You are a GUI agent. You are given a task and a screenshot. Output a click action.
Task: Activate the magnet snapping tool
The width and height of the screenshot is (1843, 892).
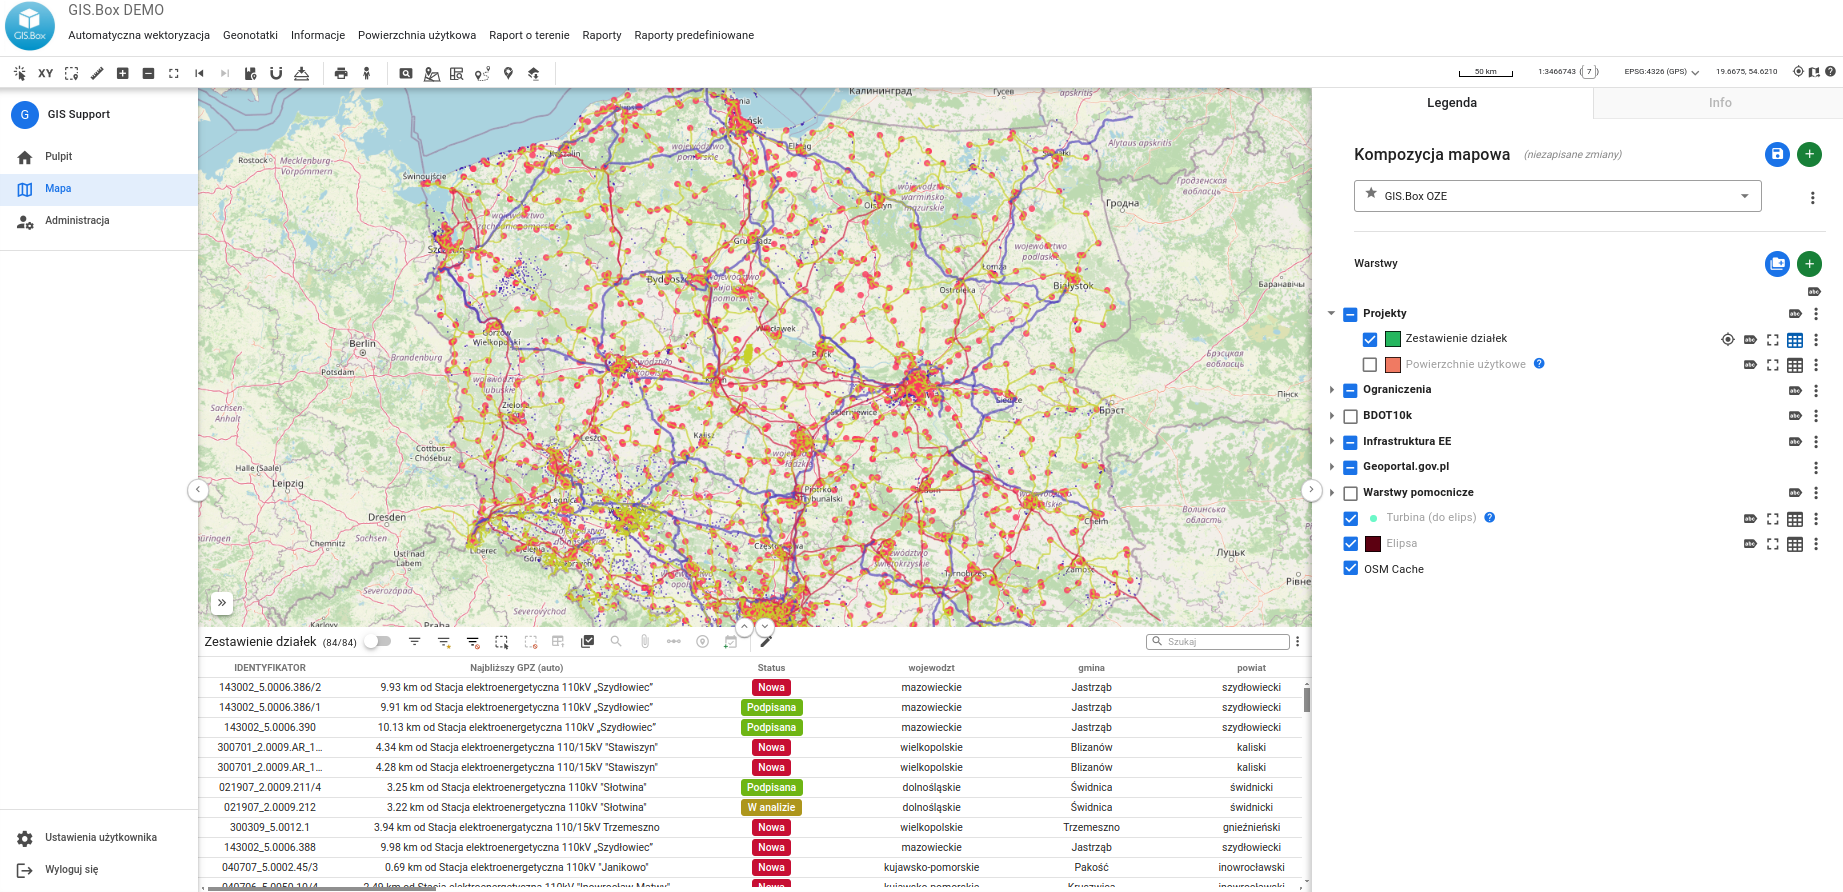tap(276, 73)
